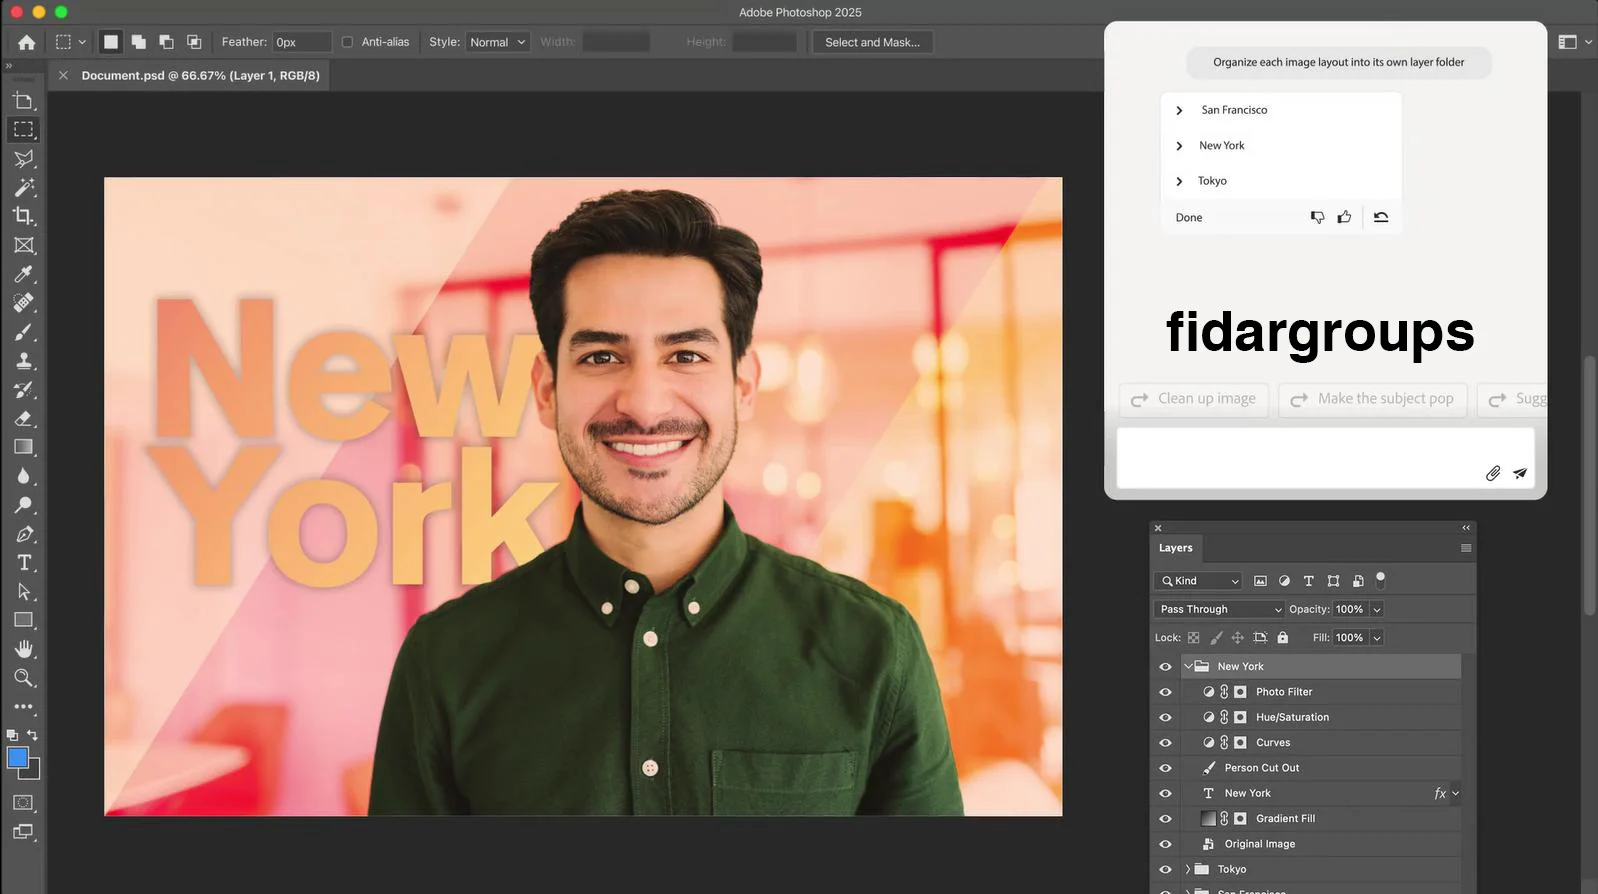Expand the Tokyo layer group
This screenshot has width=1598, height=894.
pyautogui.click(x=1188, y=870)
